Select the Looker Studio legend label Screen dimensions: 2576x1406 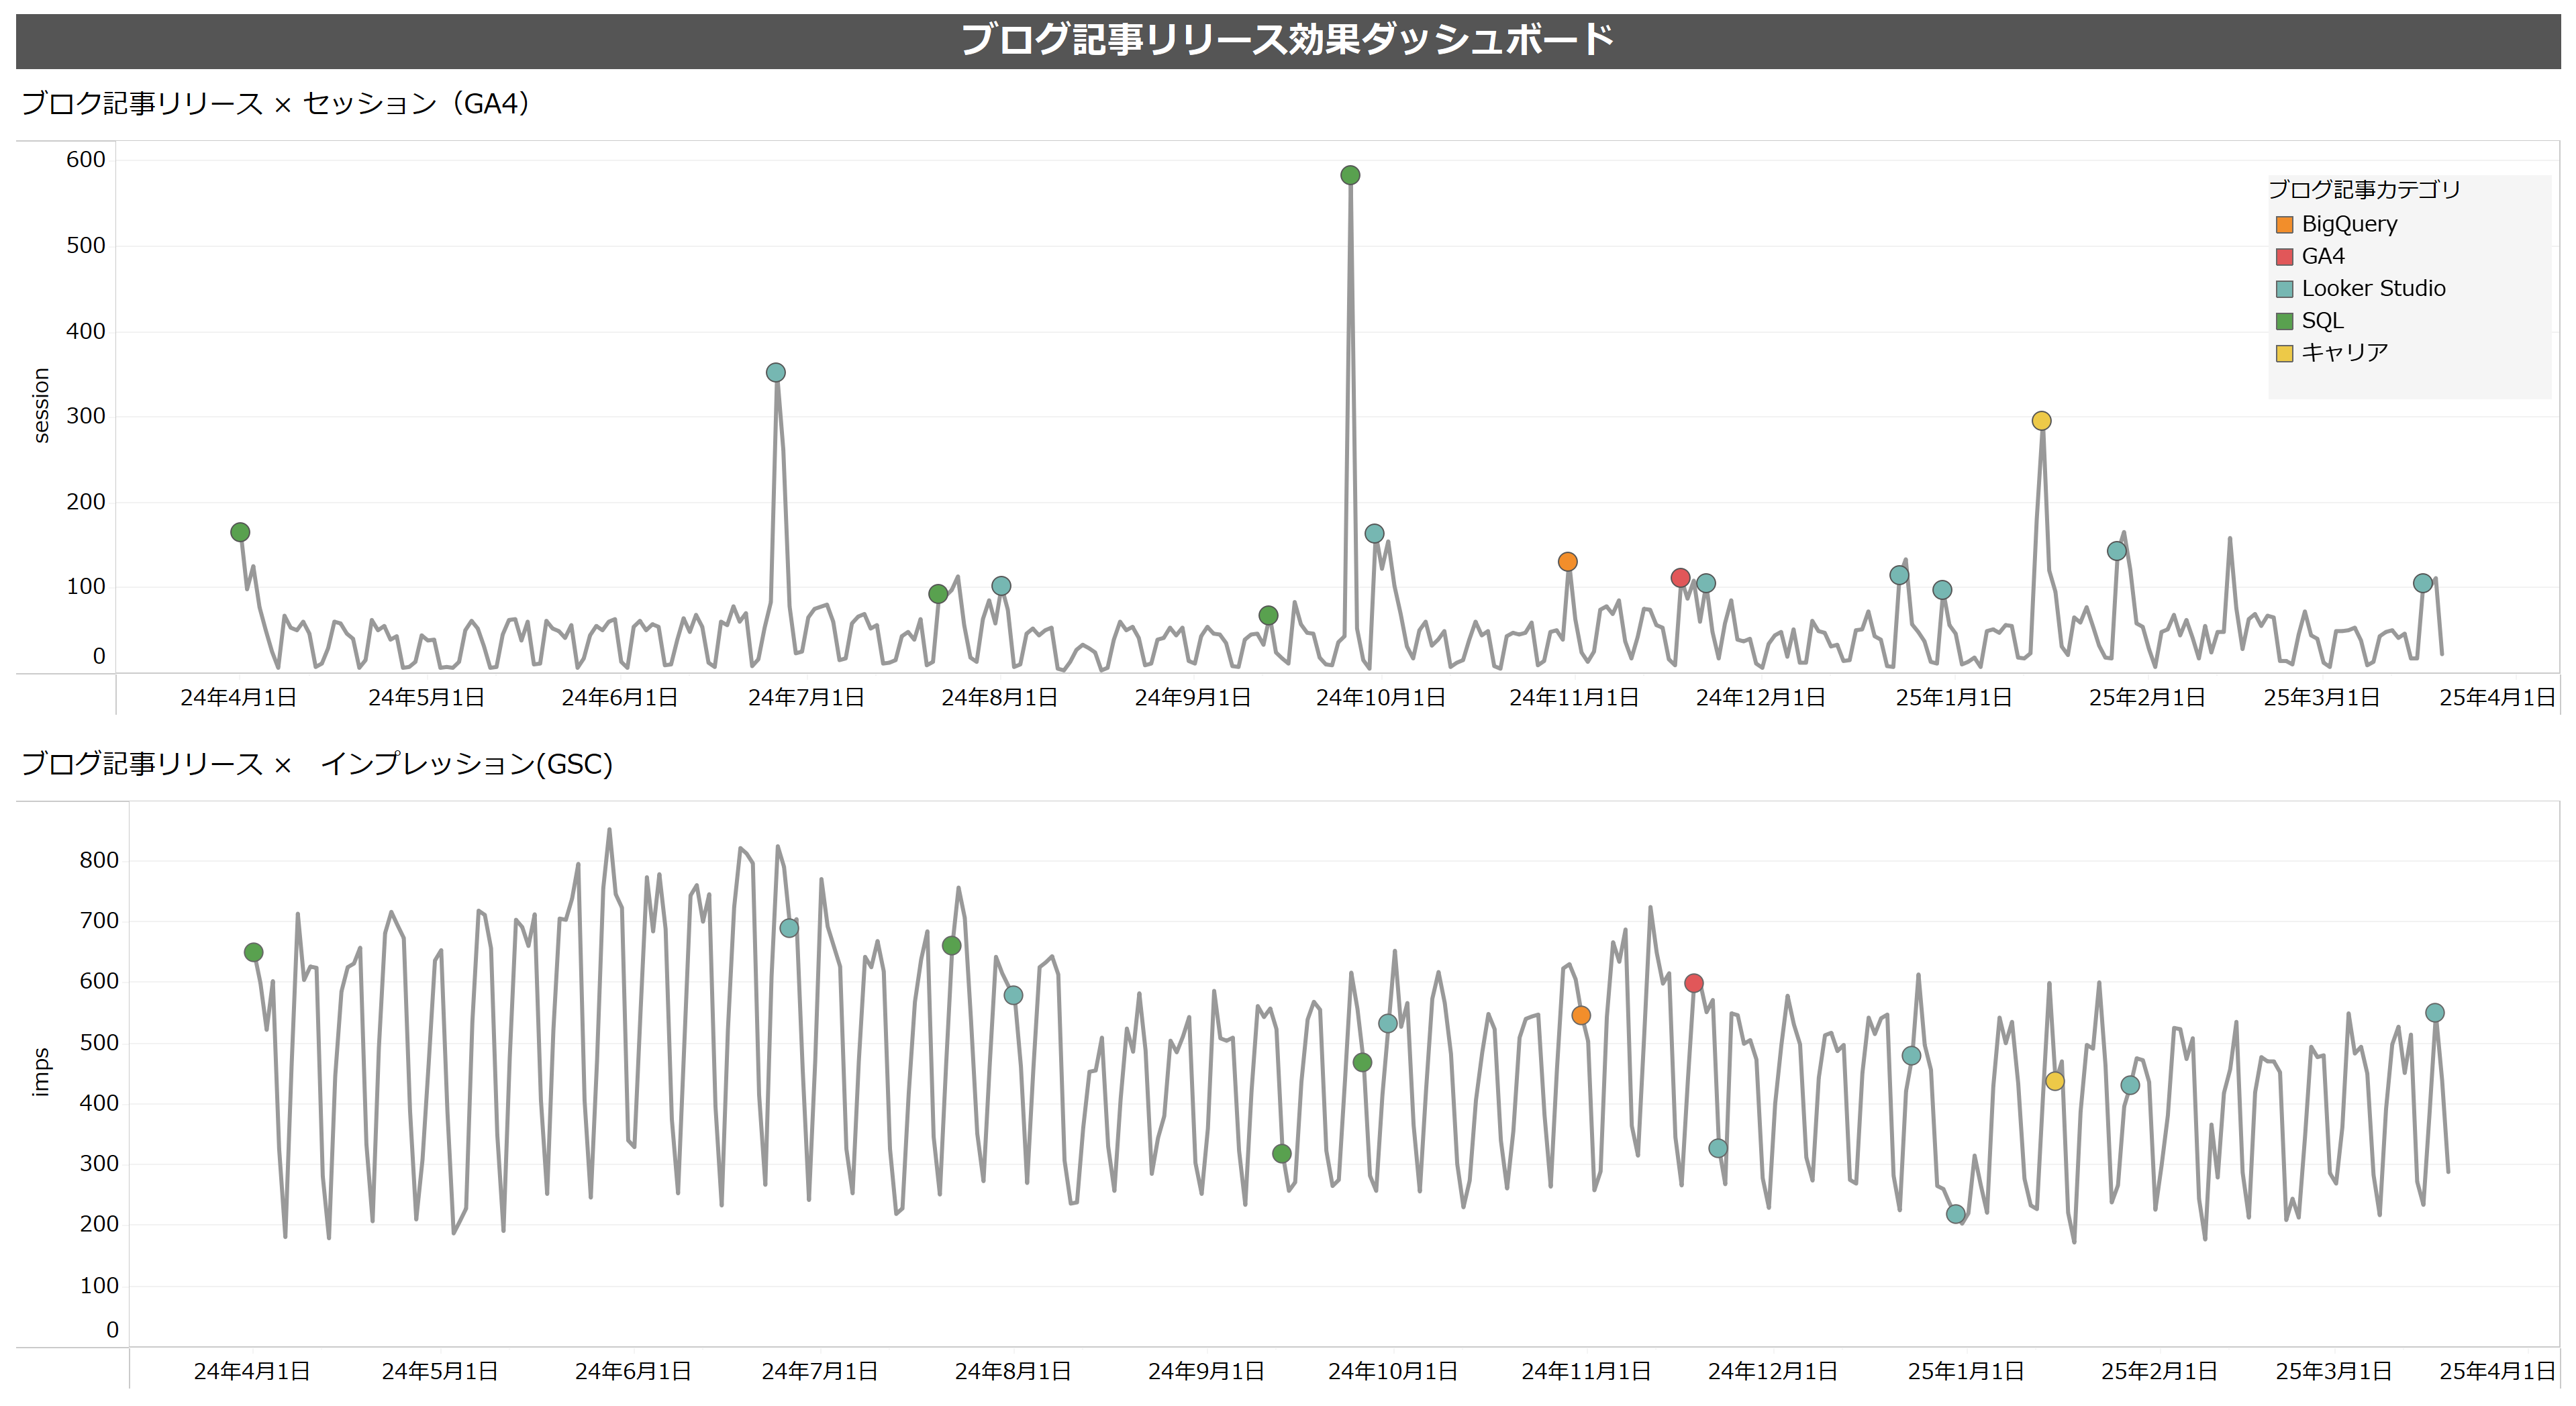pos(2373,288)
